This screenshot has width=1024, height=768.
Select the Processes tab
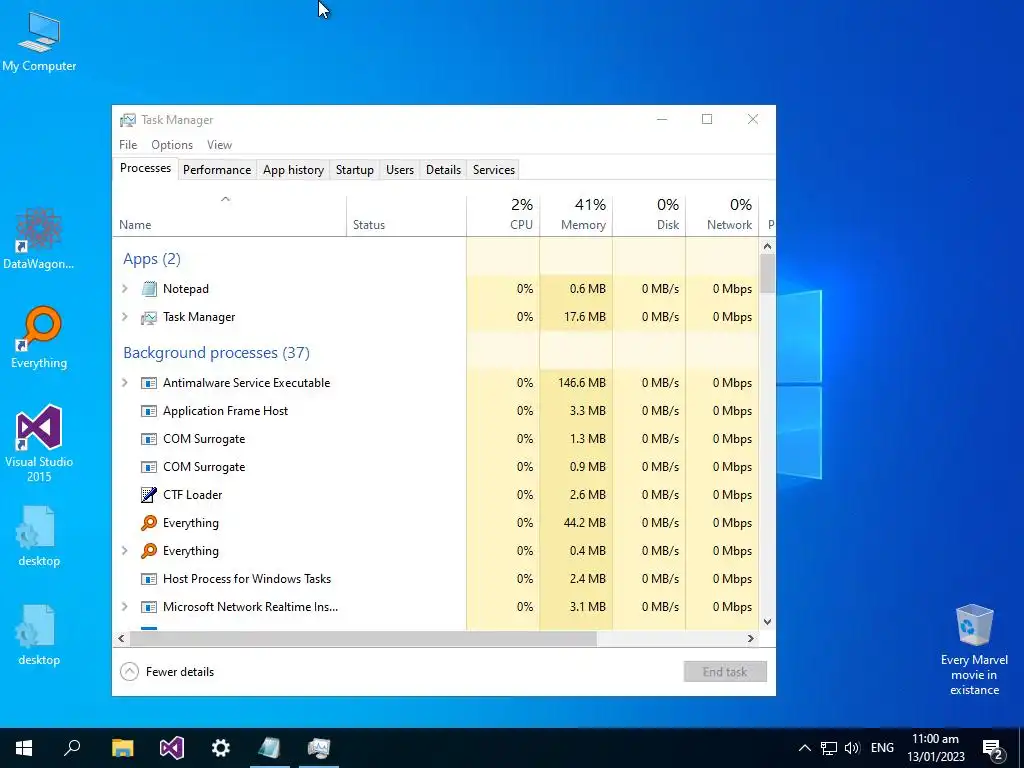(x=145, y=168)
